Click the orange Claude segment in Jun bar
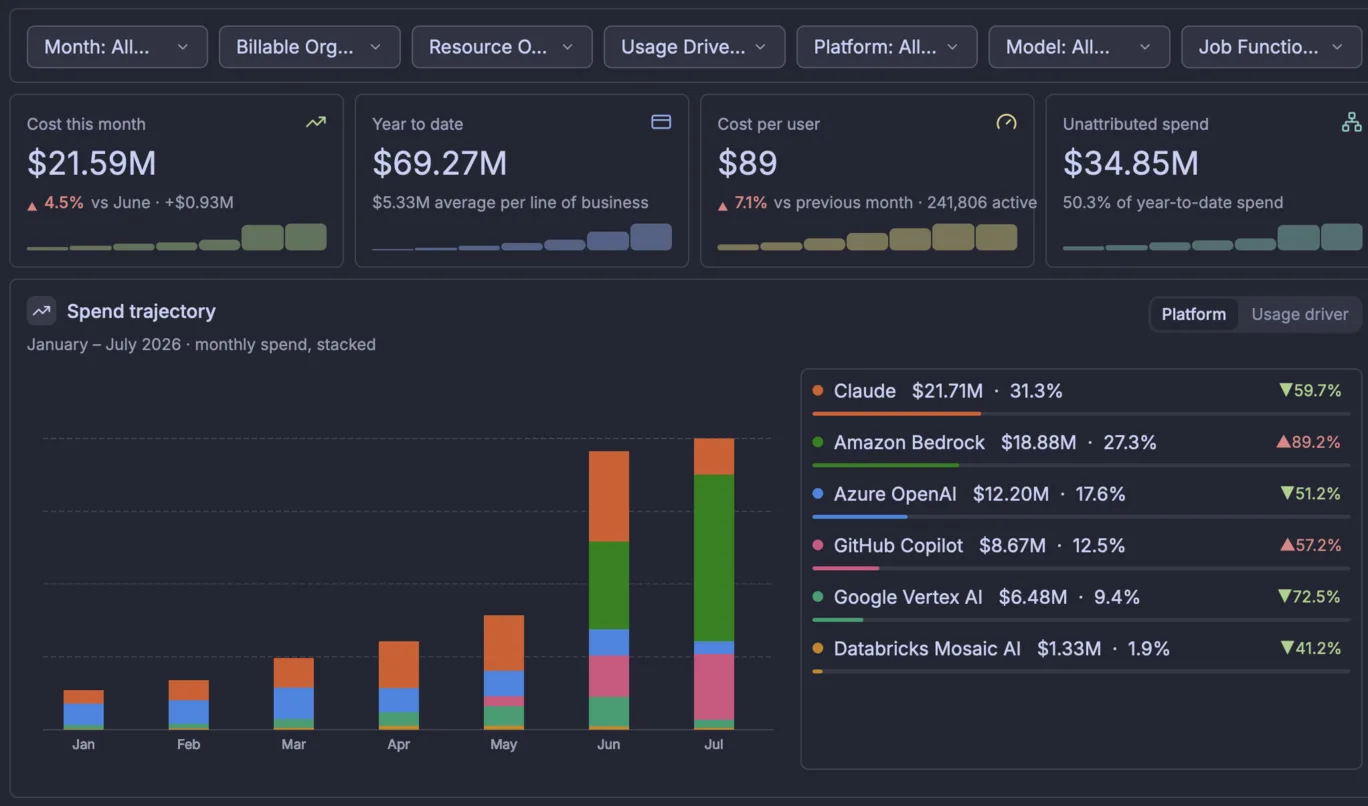Viewport: 1368px width, 806px height. (609, 496)
